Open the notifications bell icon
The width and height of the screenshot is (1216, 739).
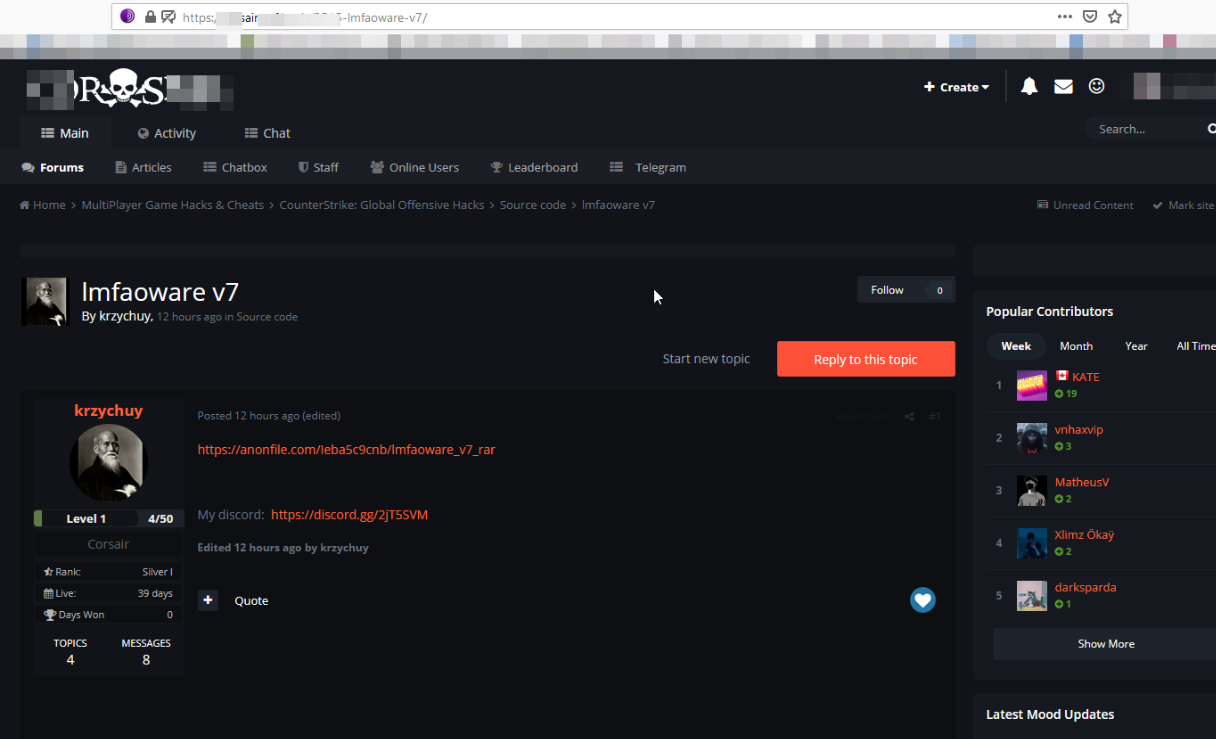pos(1029,87)
